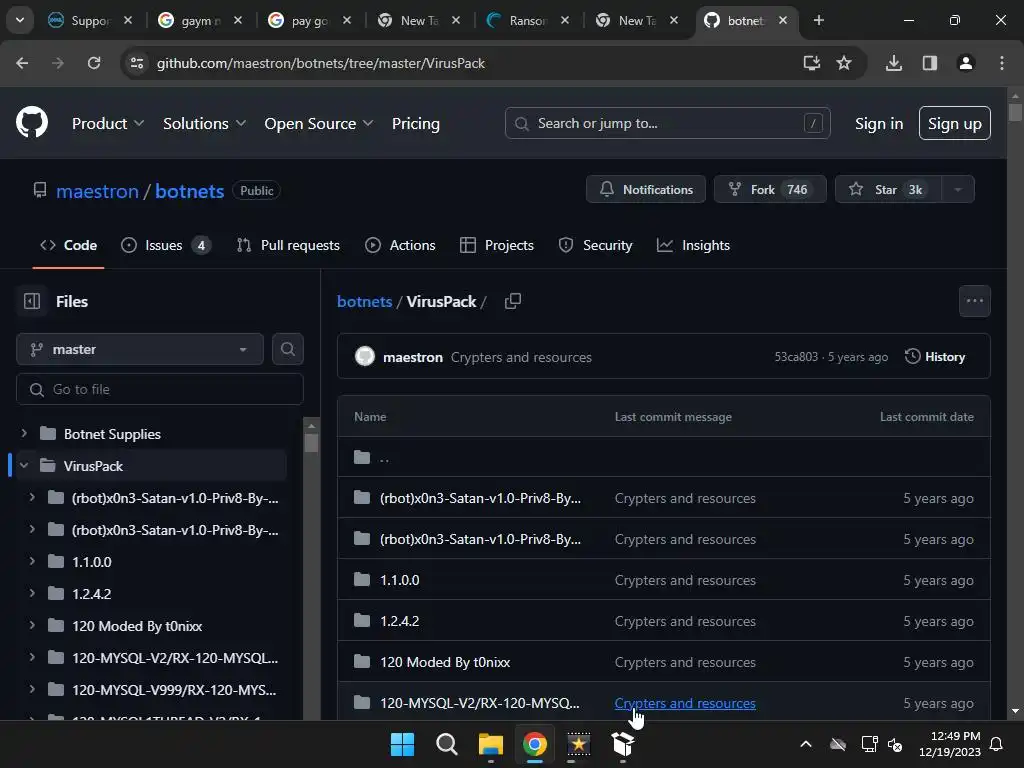Open the parent directory folder row
This screenshot has height=768, width=1024.
click(x=664, y=457)
